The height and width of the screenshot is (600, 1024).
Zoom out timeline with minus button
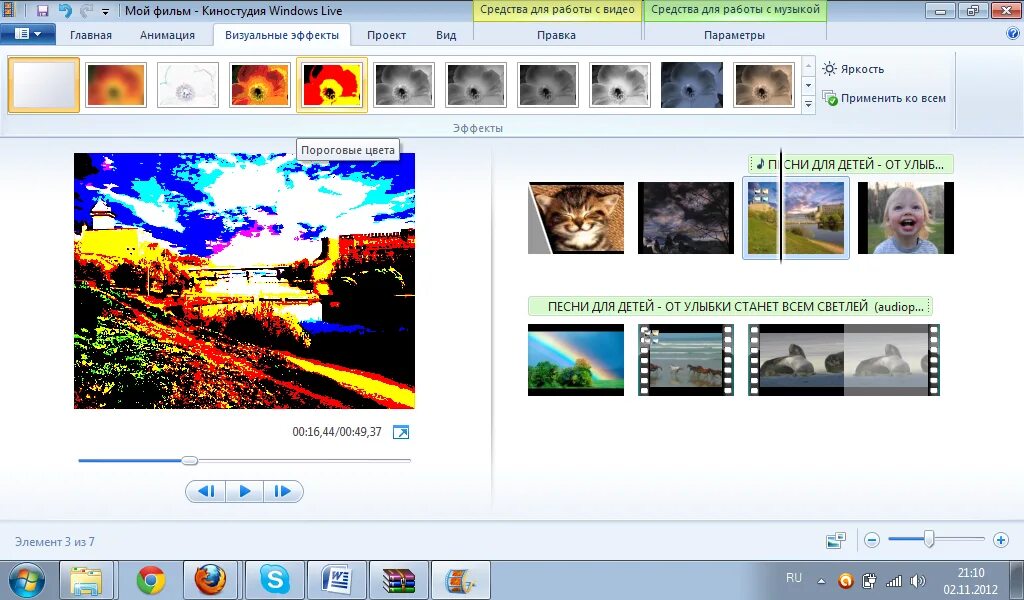coord(872,540)
